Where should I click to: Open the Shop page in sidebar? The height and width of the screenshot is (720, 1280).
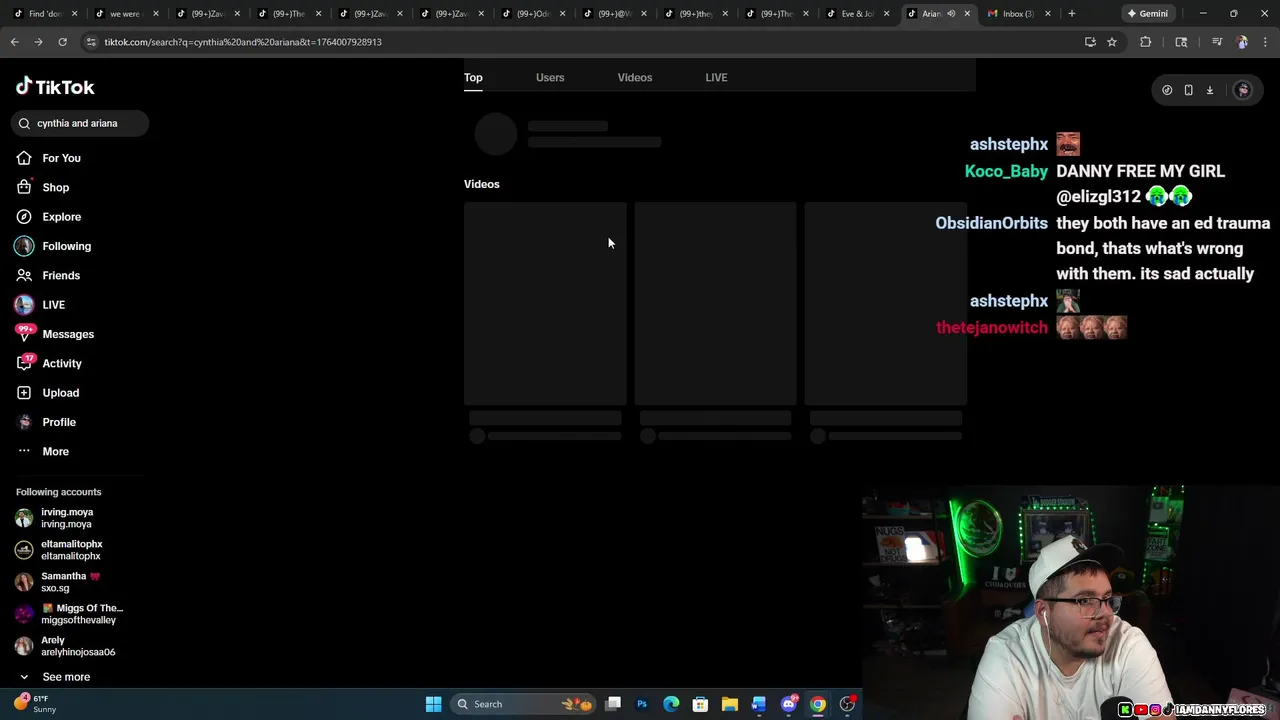pos(55,187)
